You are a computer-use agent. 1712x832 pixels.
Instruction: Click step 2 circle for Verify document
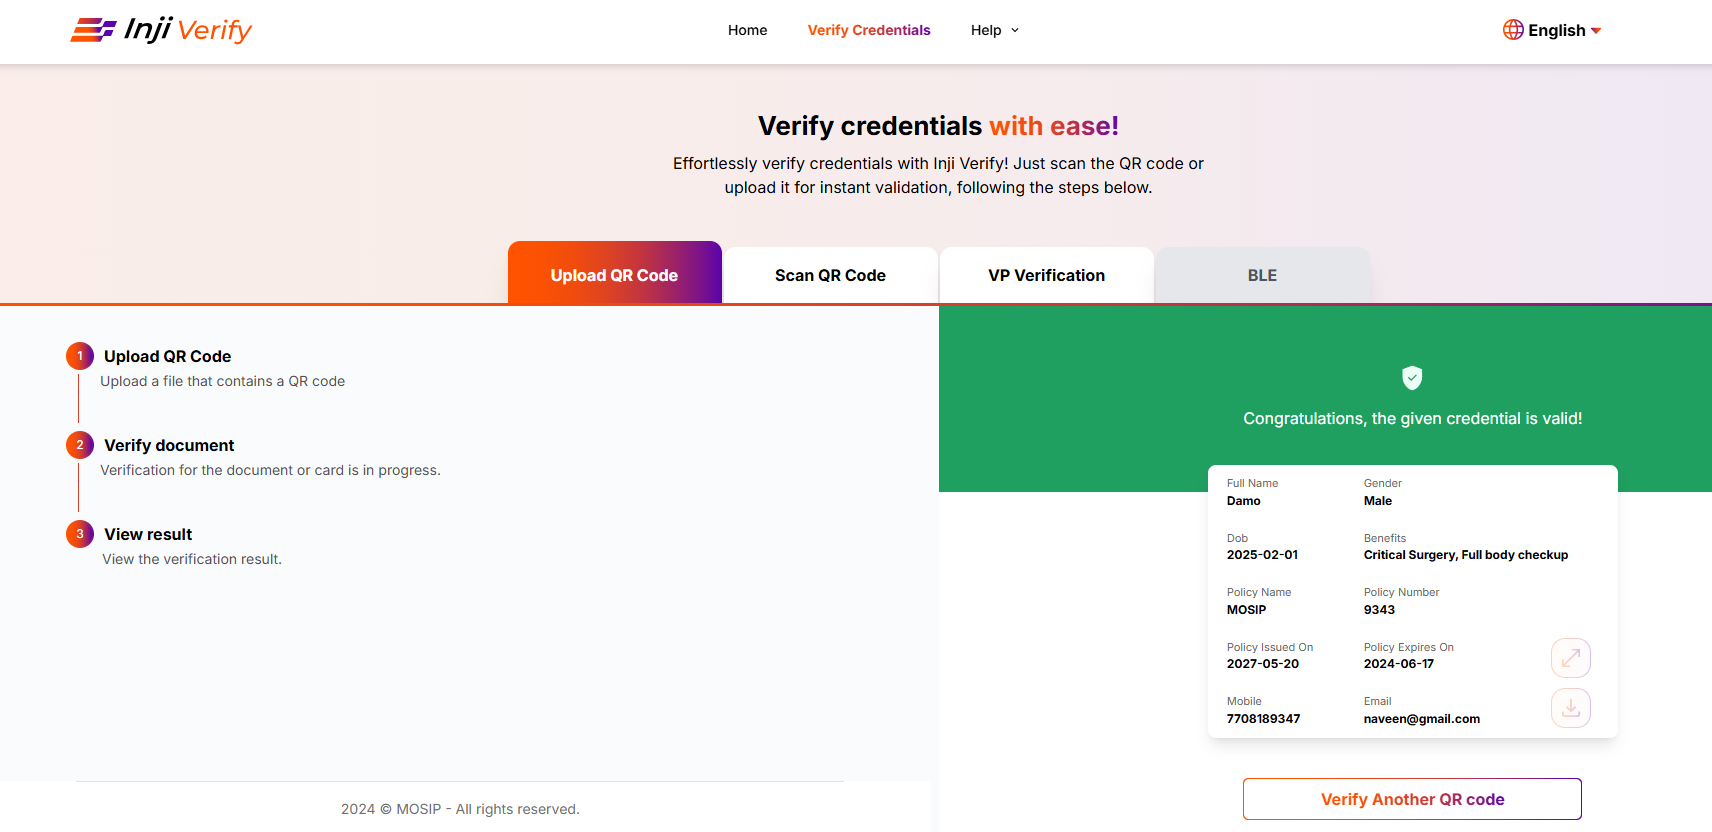(80, 445)
